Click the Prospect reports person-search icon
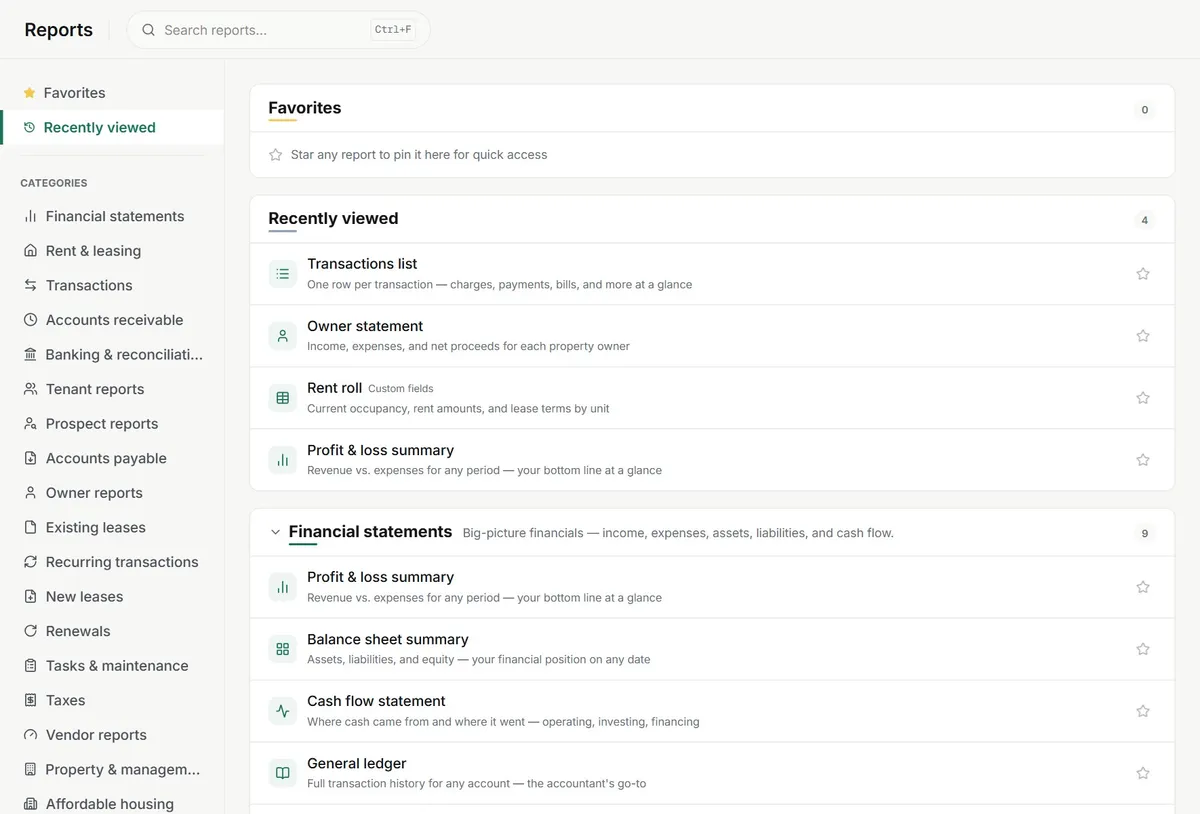 pos(30,424)
